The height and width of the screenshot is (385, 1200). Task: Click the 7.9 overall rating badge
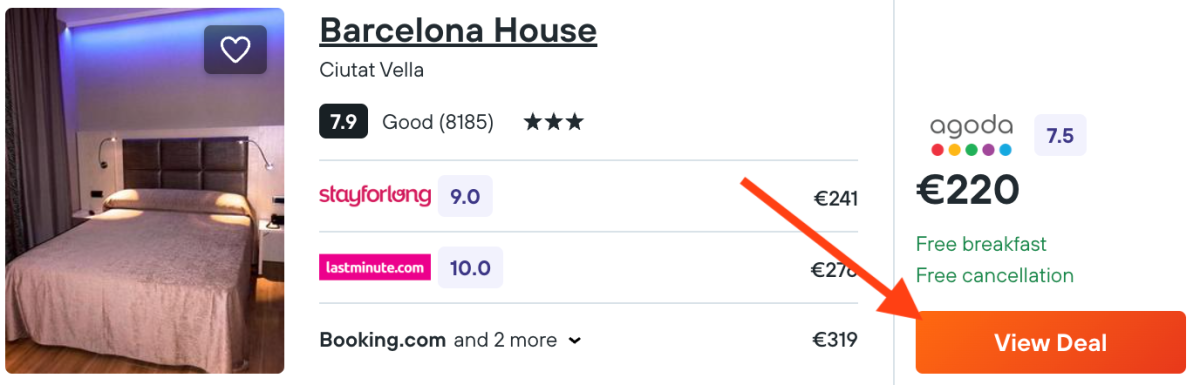click(343, 122)
